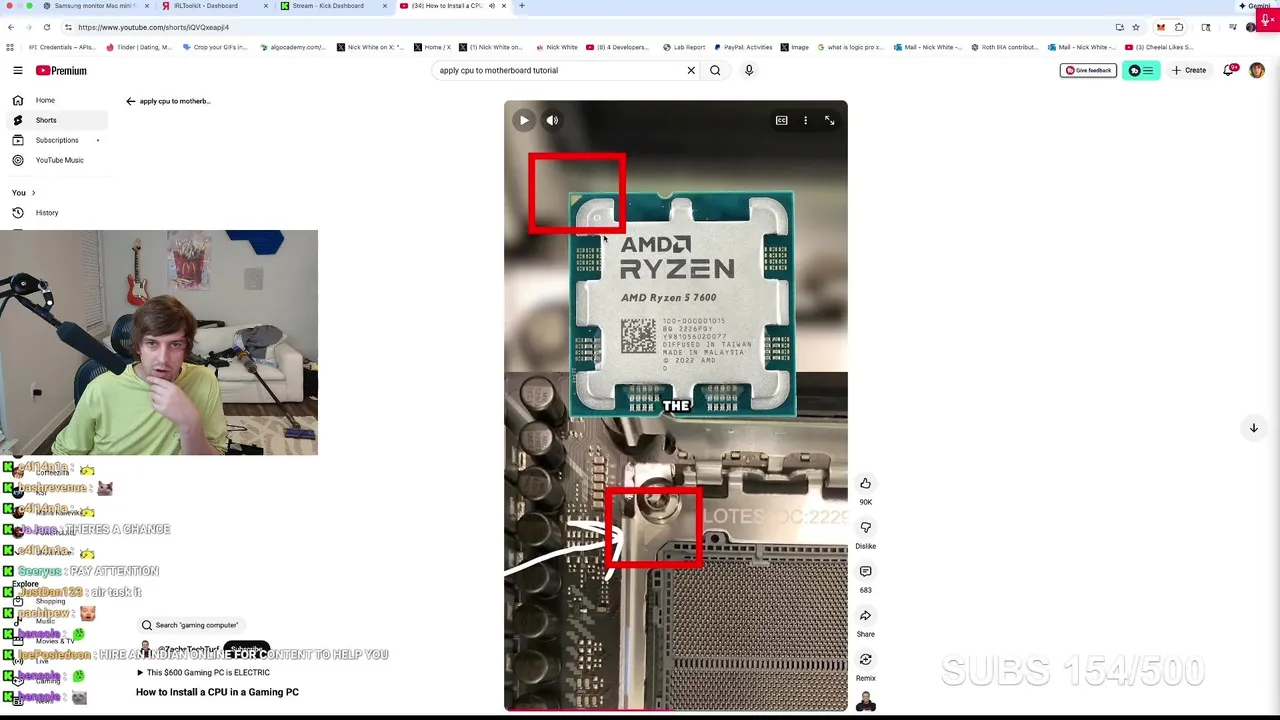Open the player's three-dot more menu
The image size is (1280, 720).
[x=806, y=120]
